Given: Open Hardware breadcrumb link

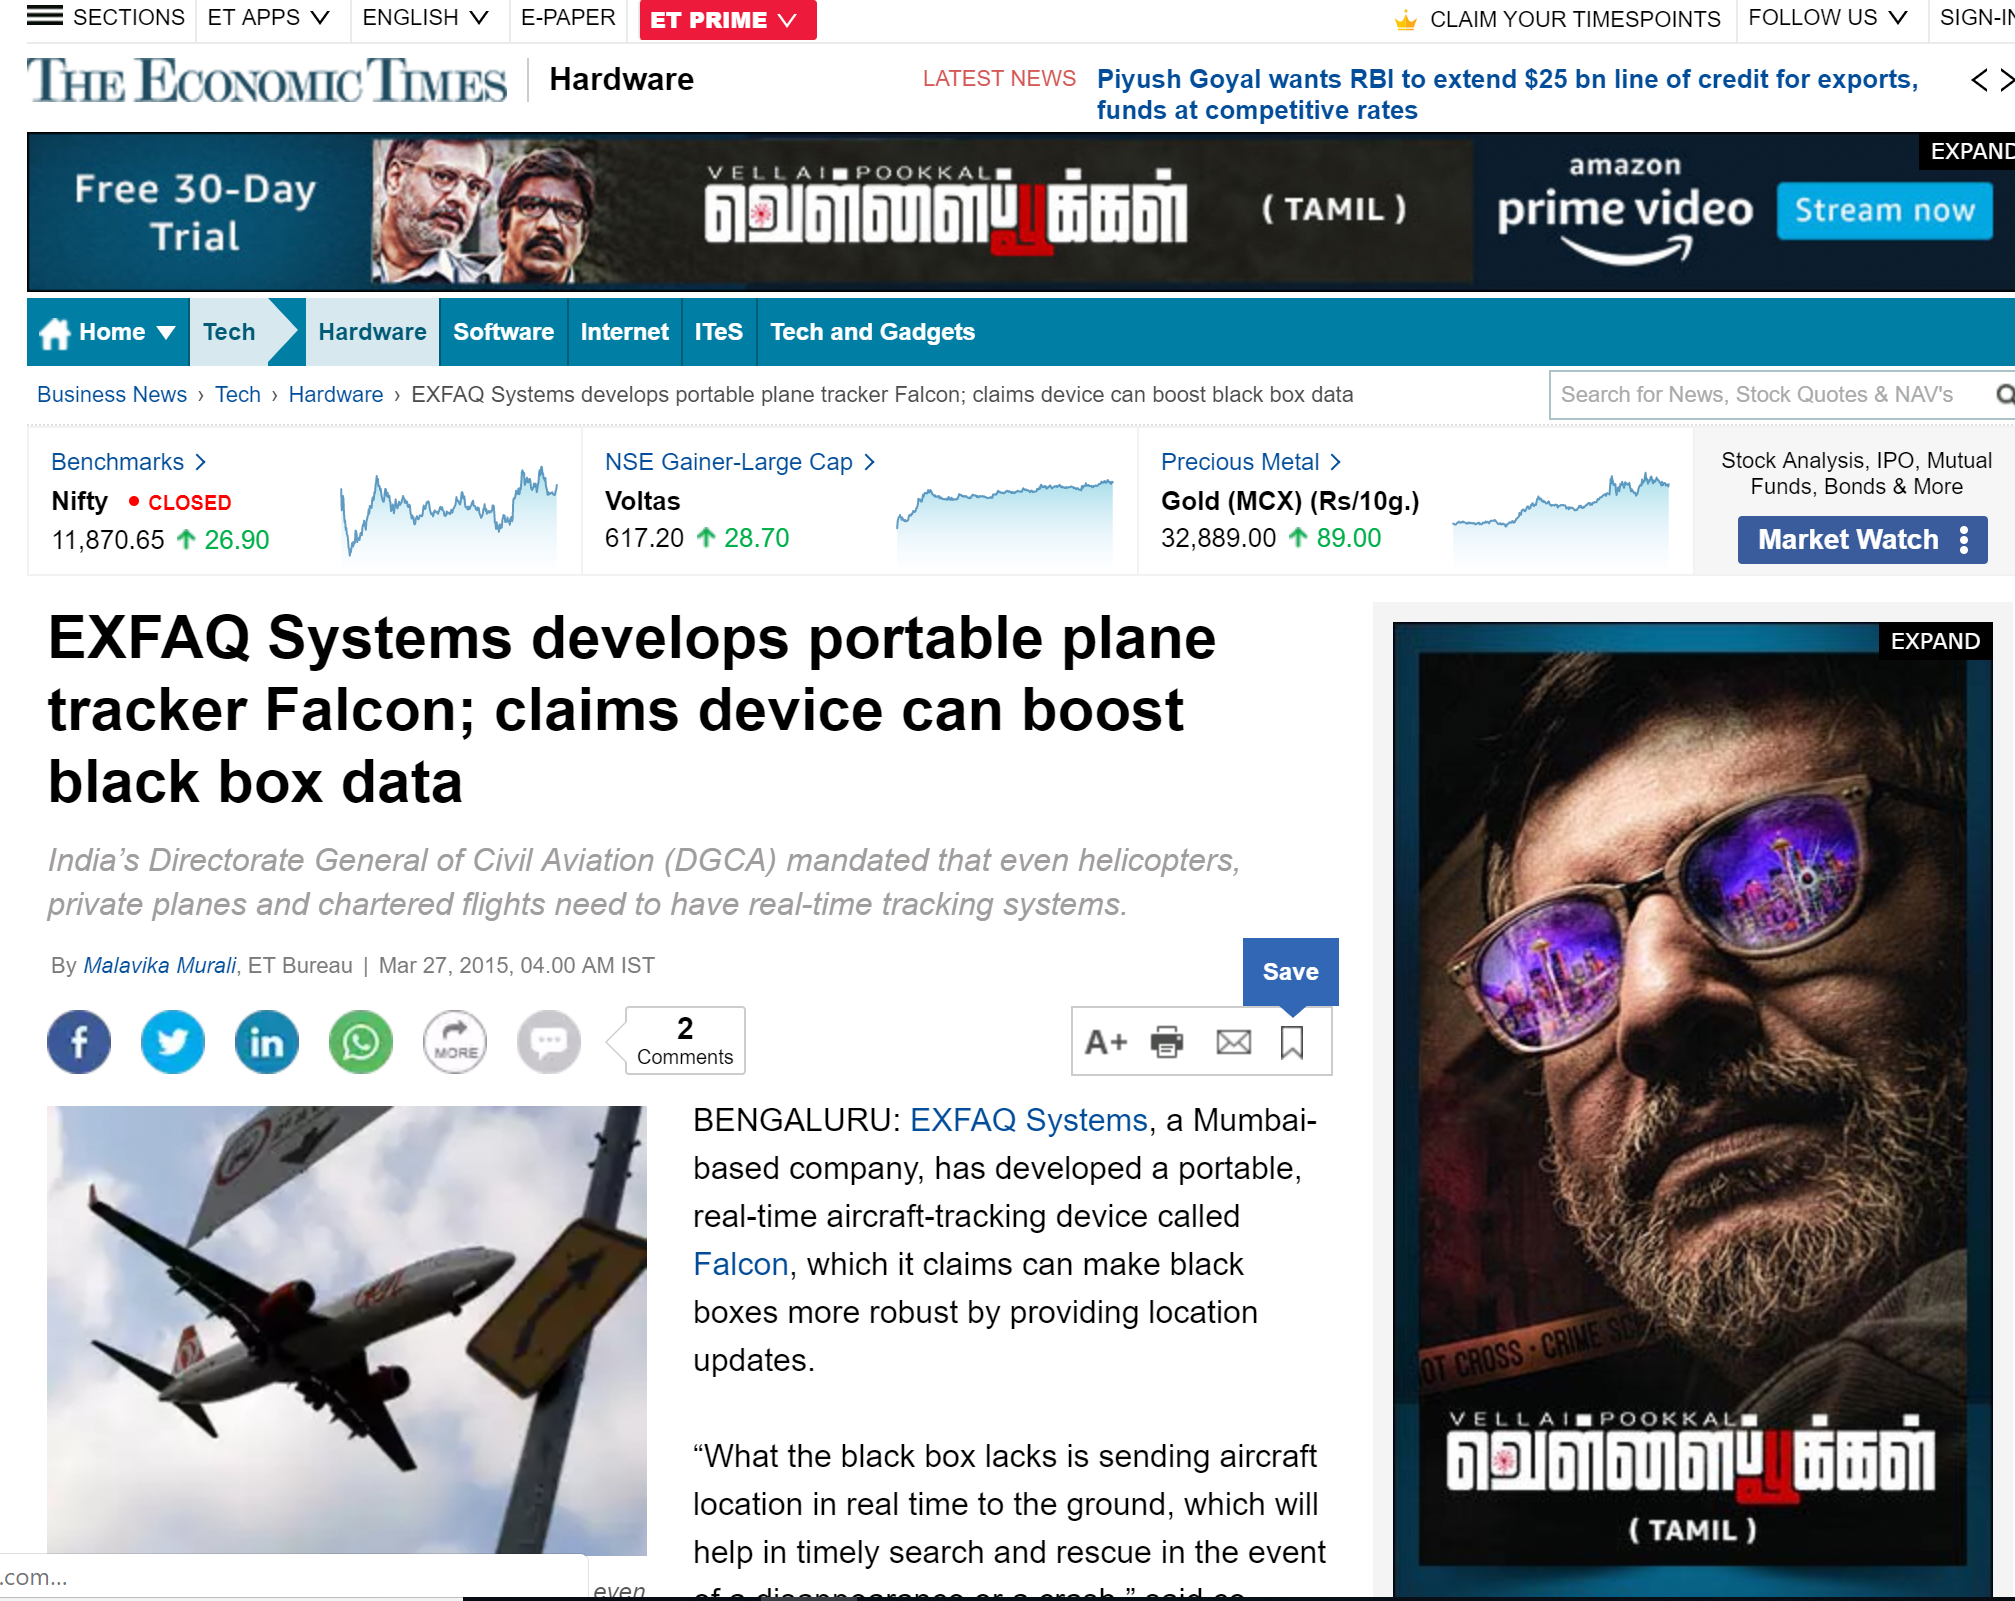Looking at the screenshot, I should click(336, 395).
